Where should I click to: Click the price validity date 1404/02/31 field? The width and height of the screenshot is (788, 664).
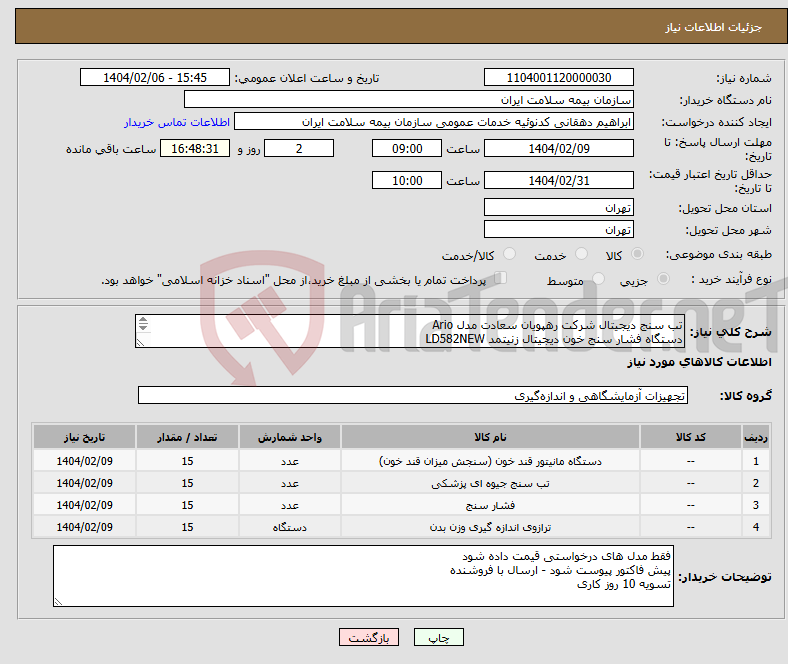pos(558,180)
